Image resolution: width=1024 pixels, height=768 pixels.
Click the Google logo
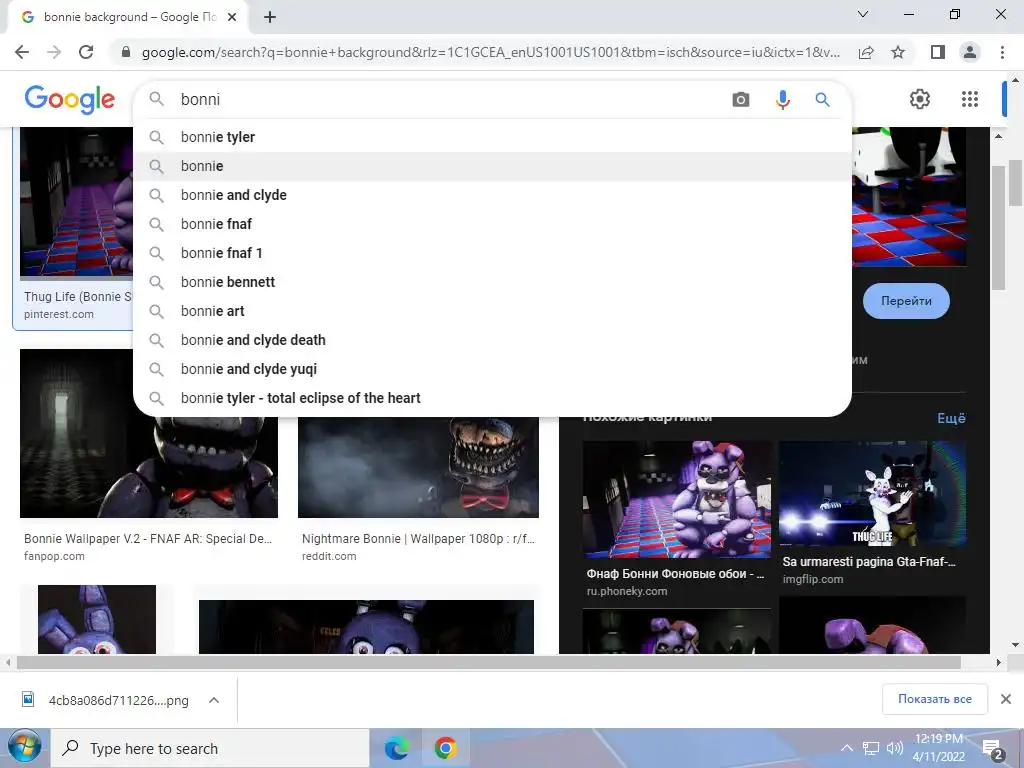tap(70, 99)
